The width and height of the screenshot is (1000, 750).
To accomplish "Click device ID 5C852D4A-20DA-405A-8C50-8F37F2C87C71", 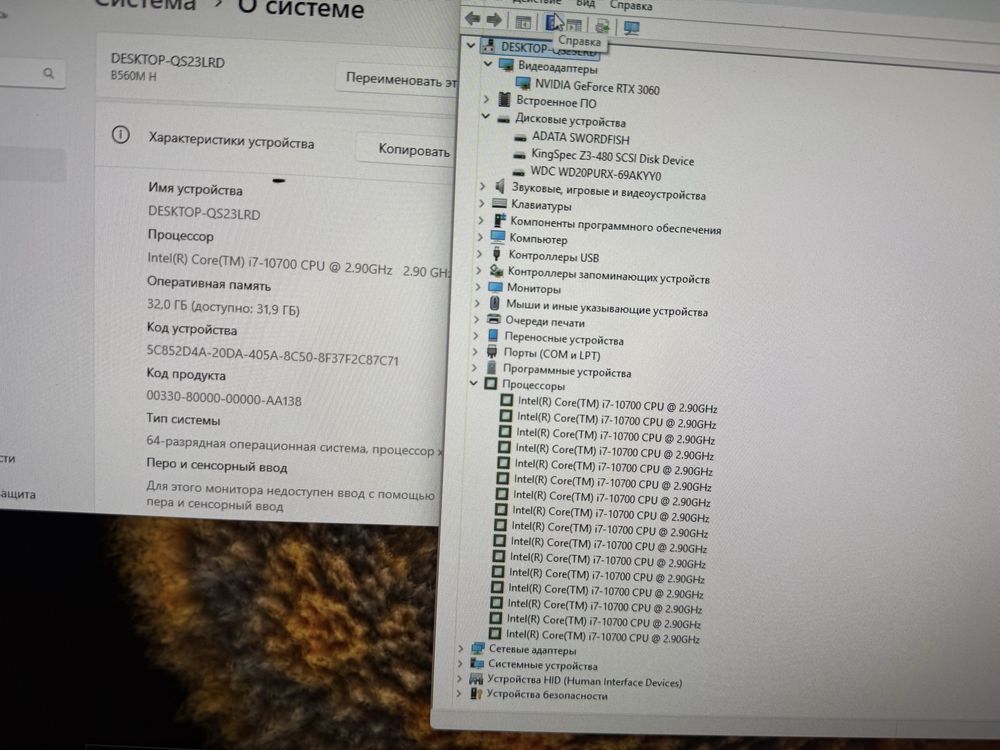I will point(272,355).
